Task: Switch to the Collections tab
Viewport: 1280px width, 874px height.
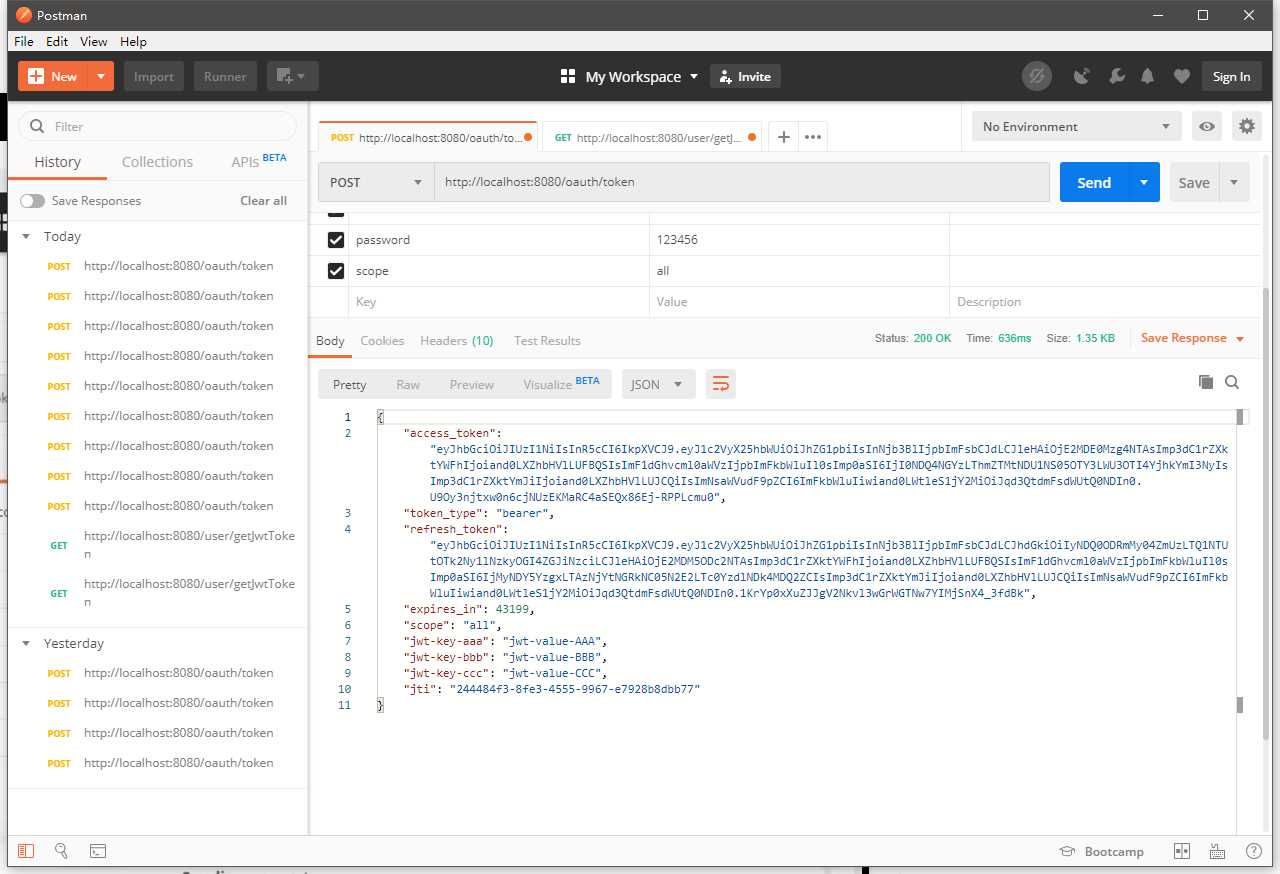Action: [x=157, y=162]
